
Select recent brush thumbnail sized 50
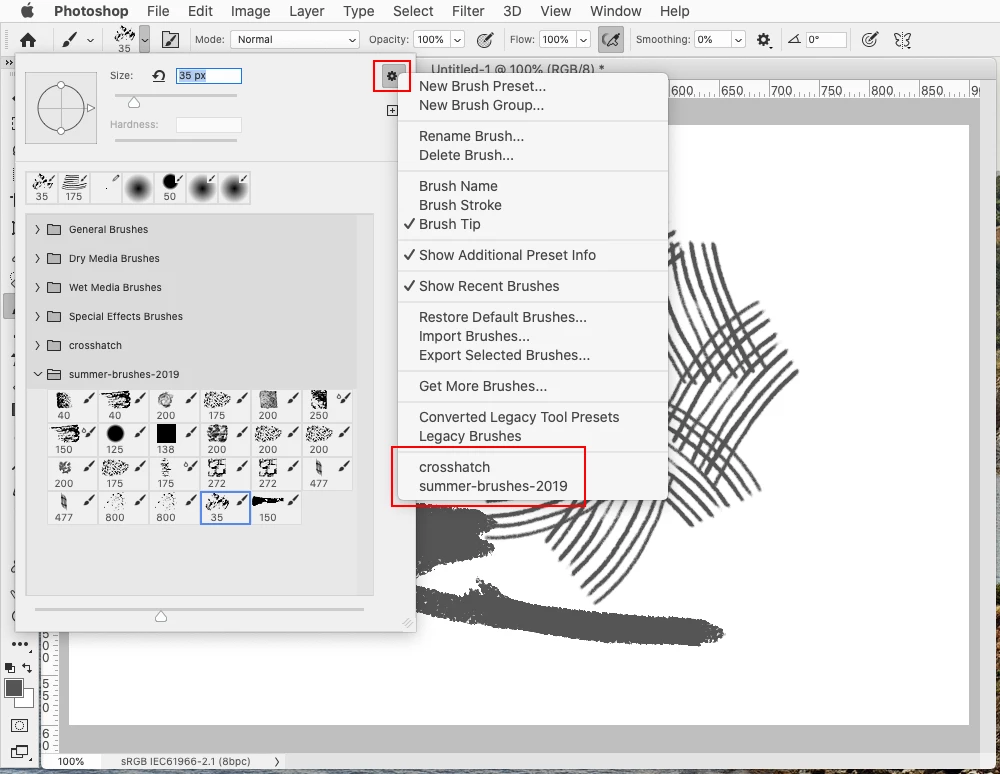tap(170, 188)
